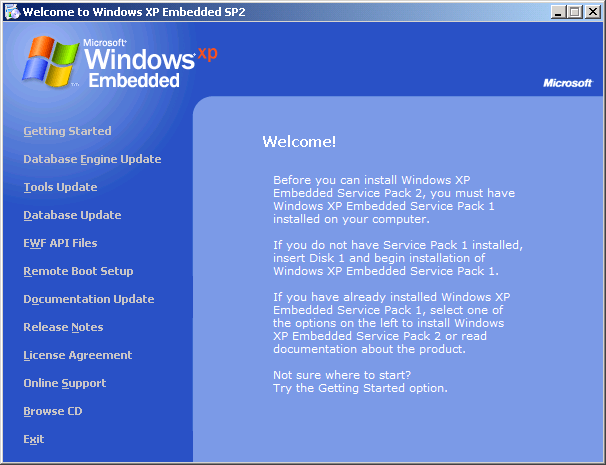Click the 'If you do not have Service Pack 1' paragraph
The height and width of the screenshot is (465, 606).
(398, 258)
